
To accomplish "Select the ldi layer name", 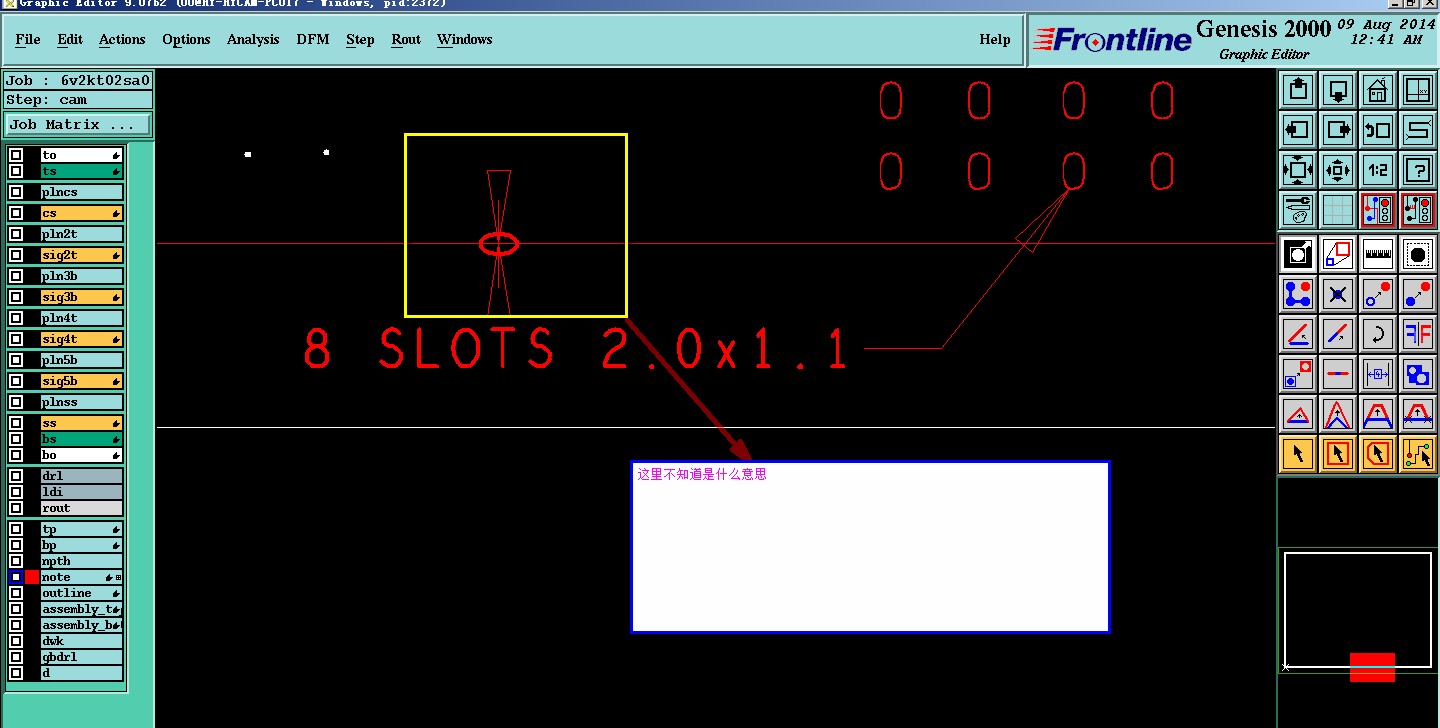I will [x=82, y=492].
